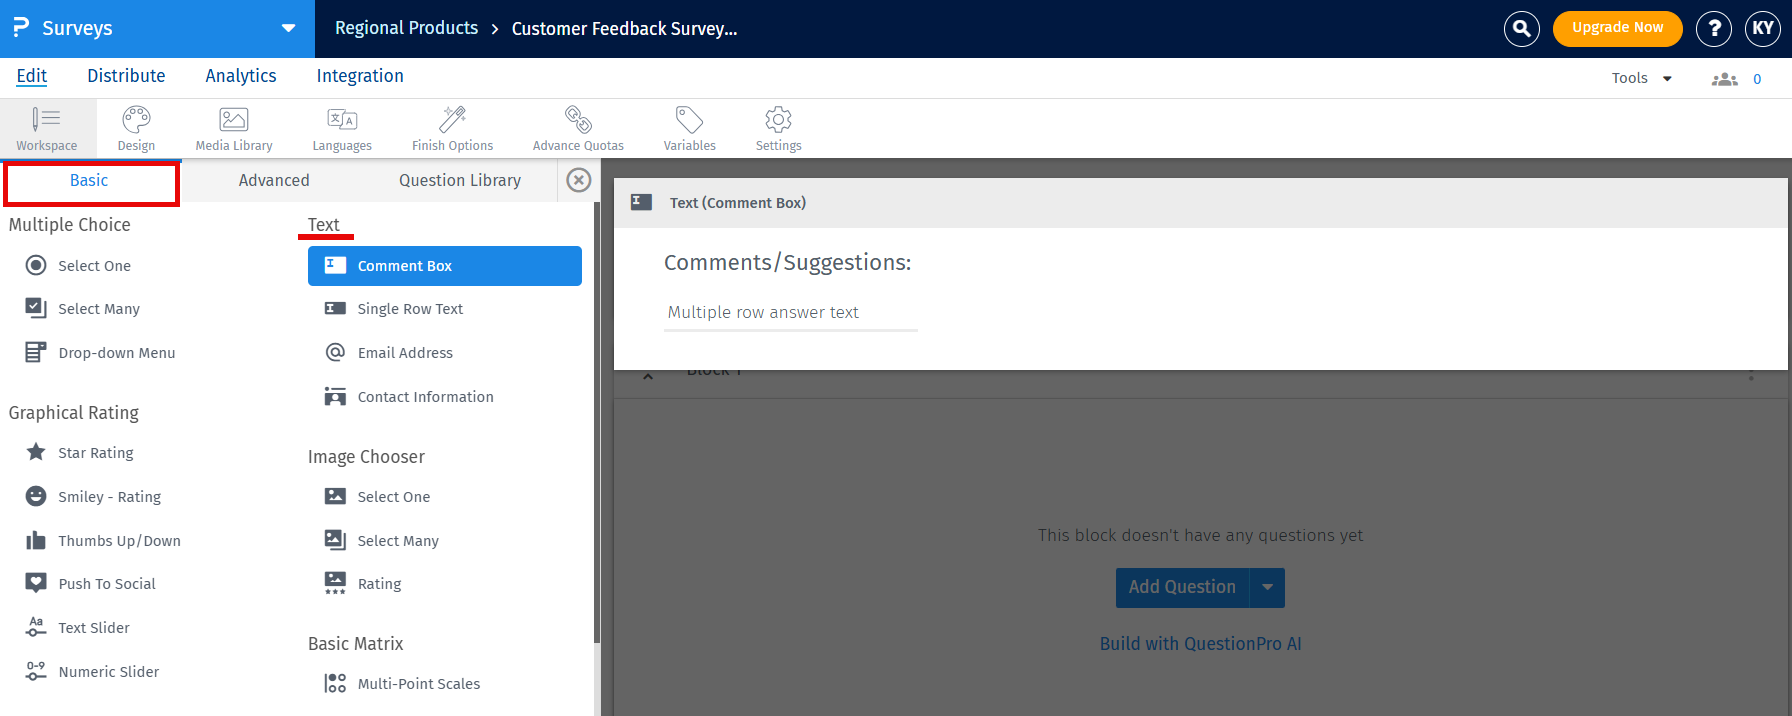Add a Single Row Text question

(394, 309)
